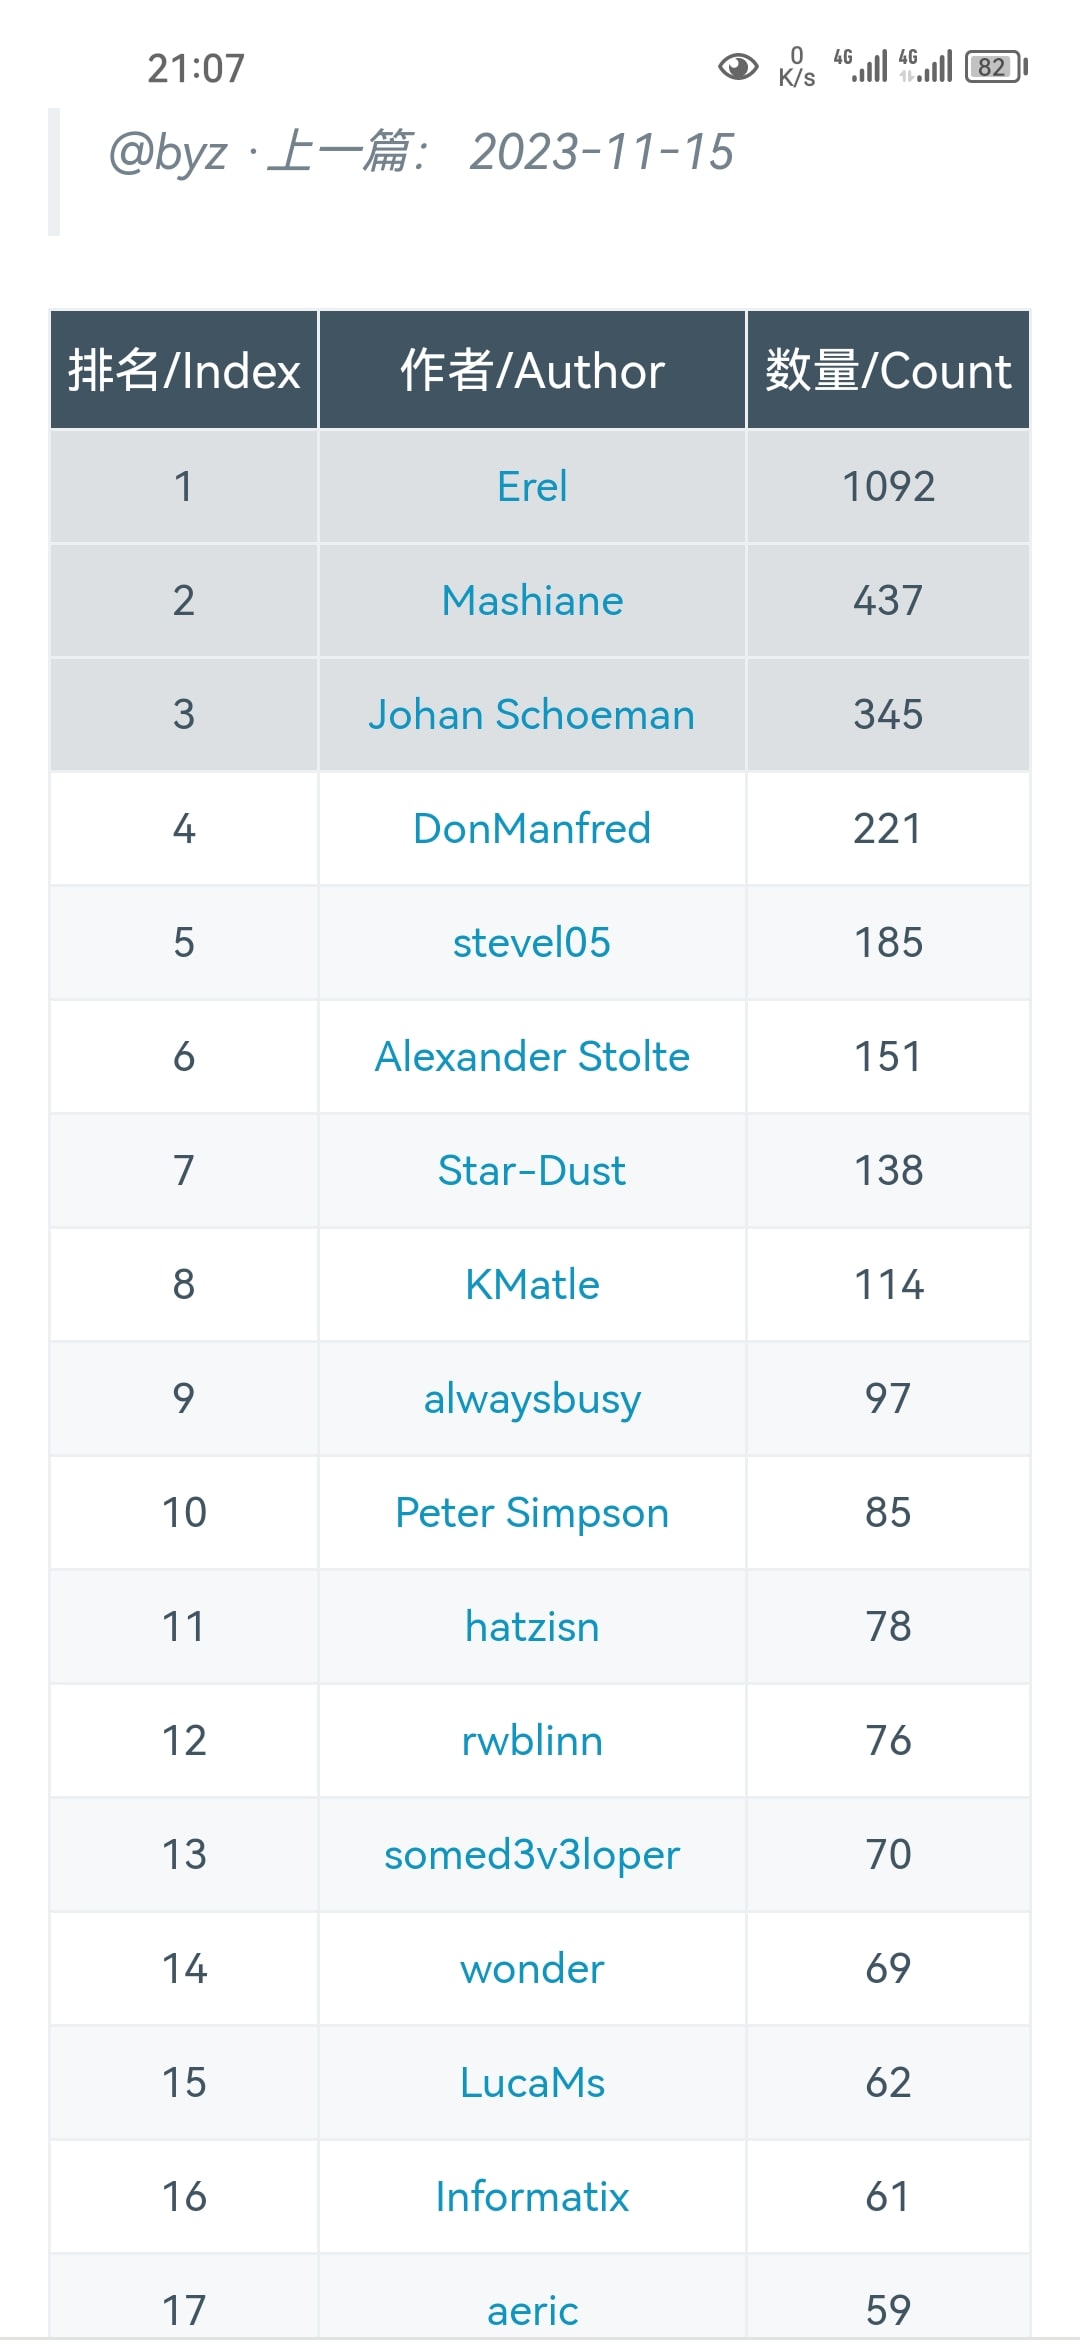The width and height of the screenshot is (1080, 2340).
Task: Tap alwaysbusy author link
Action: tap(532, 1399)
